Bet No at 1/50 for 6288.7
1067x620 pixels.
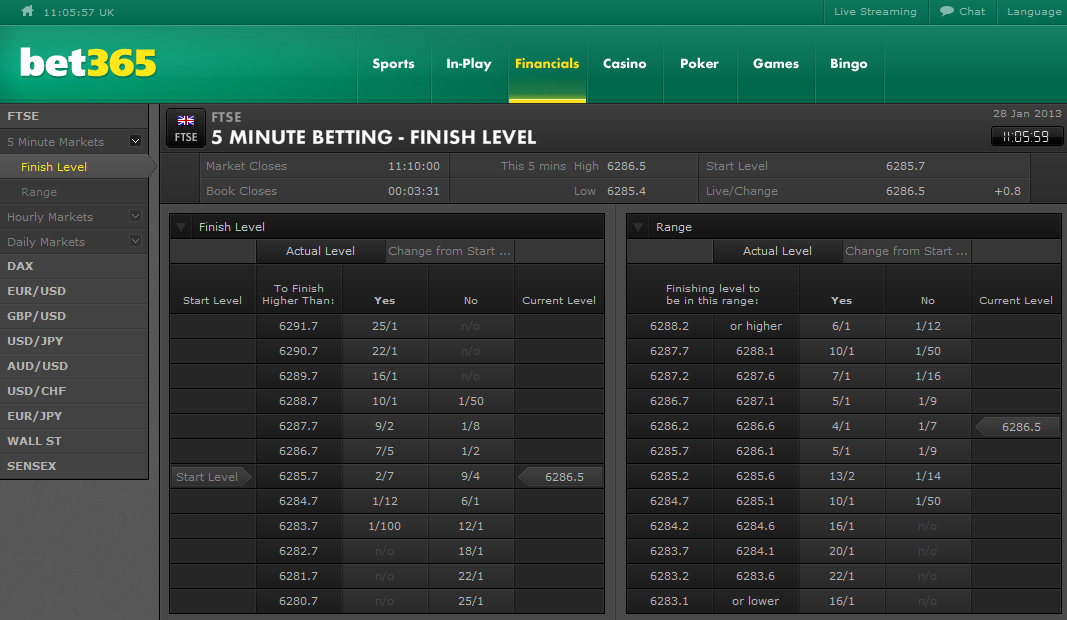pos(471,402)
